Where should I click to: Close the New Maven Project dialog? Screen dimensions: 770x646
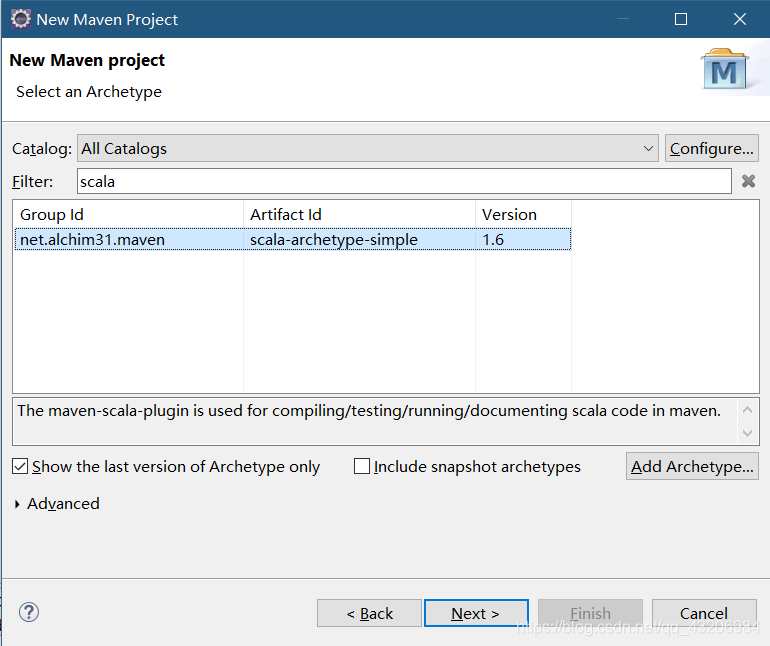pos(740,19)
